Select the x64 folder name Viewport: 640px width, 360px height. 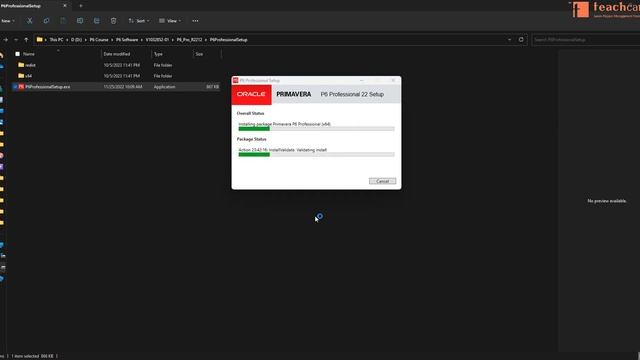29,76
